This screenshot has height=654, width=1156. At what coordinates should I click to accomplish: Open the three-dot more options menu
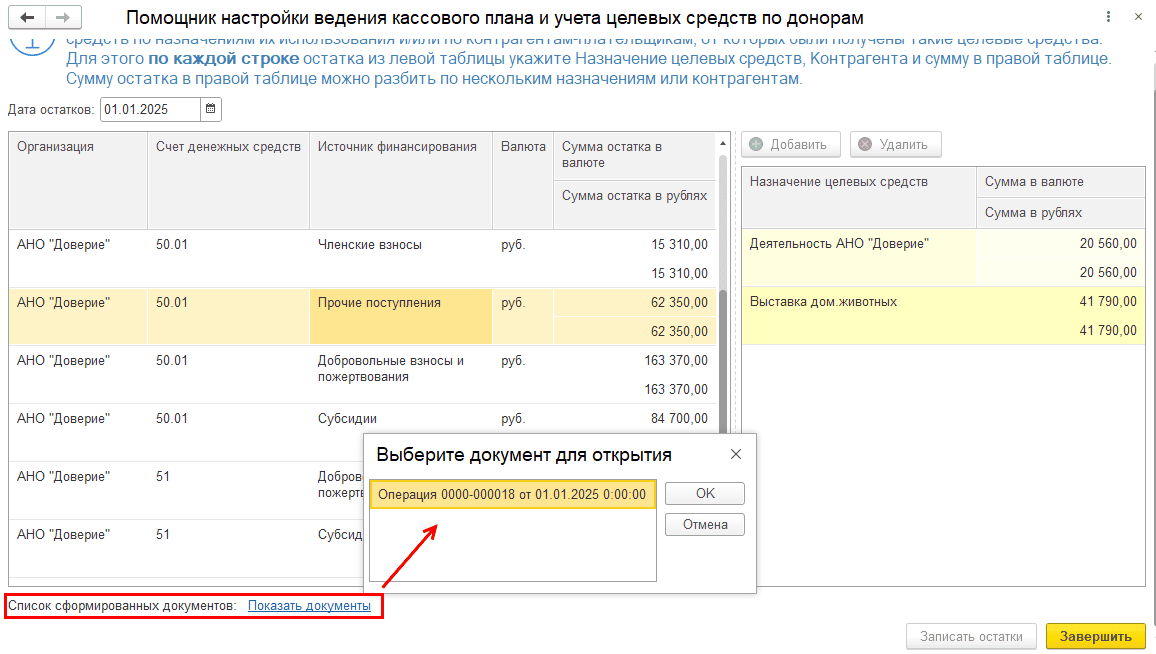(x=1107, y=18)
